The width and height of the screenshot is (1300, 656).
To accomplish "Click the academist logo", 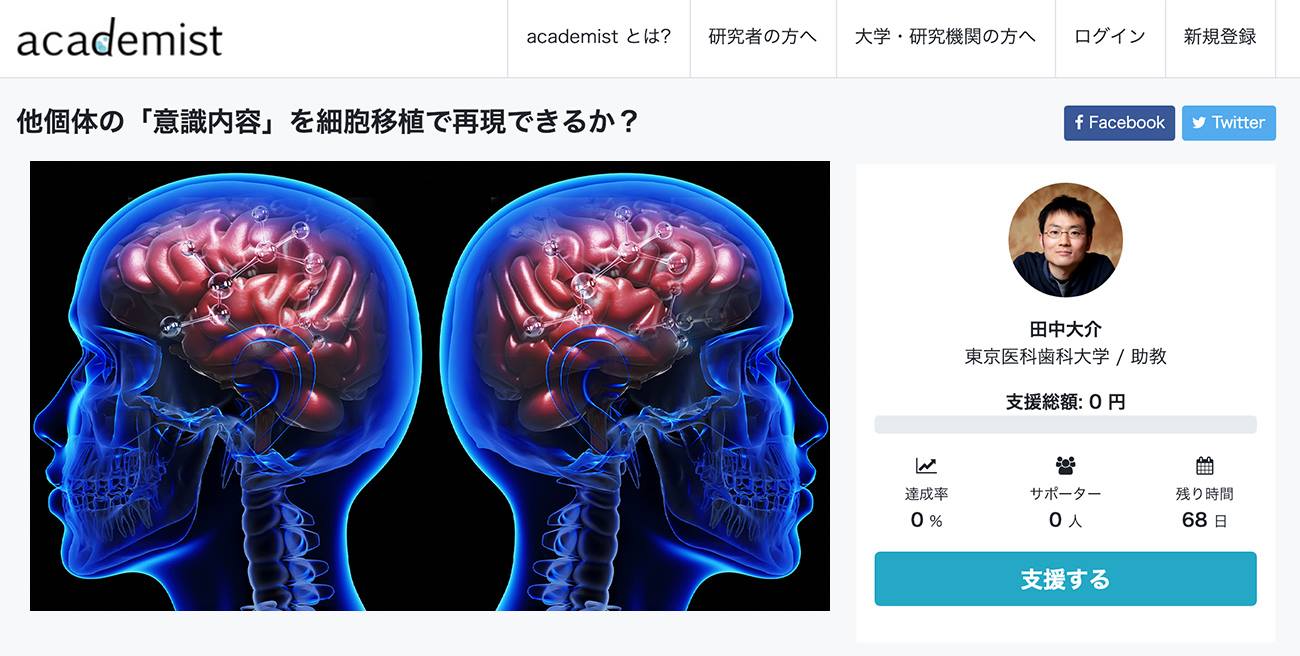I will (120, 38).
